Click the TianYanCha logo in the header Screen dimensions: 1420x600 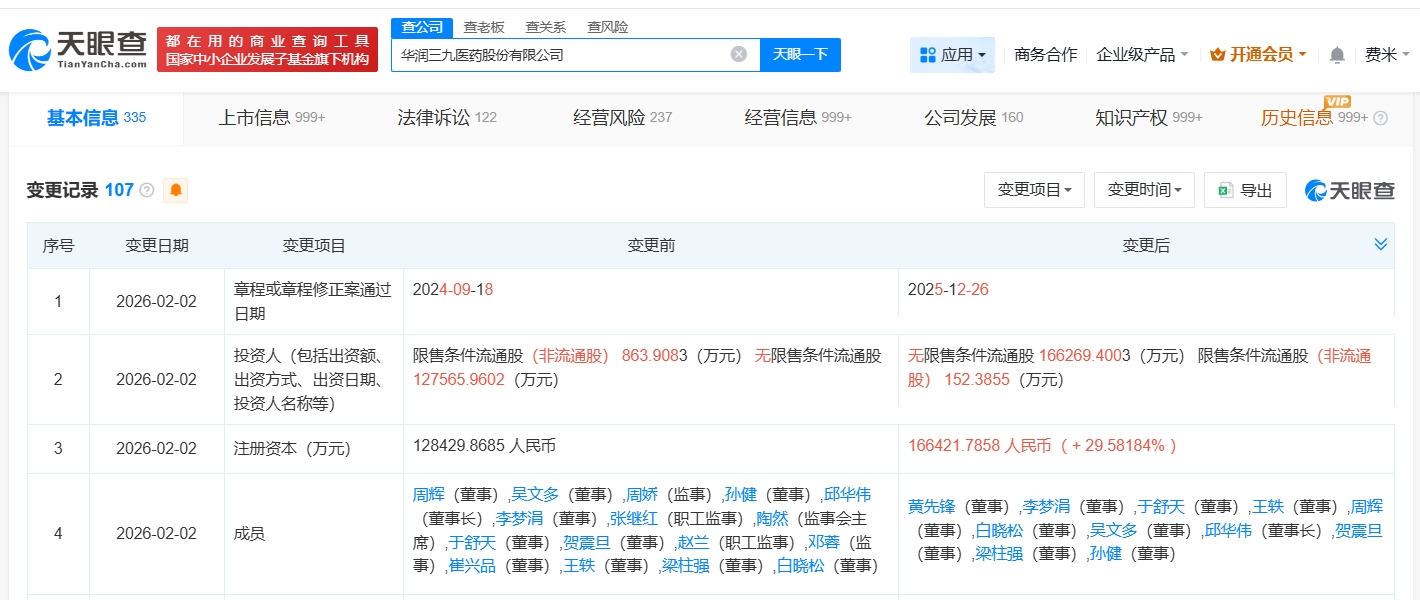[78, 49]
